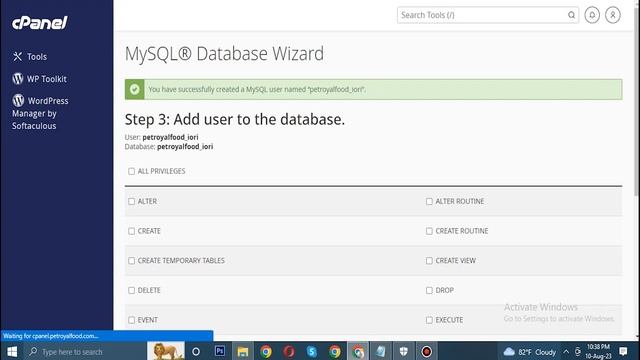Enable the EXECUTE privilege
640x360 pixels.
tap(429, 320)
